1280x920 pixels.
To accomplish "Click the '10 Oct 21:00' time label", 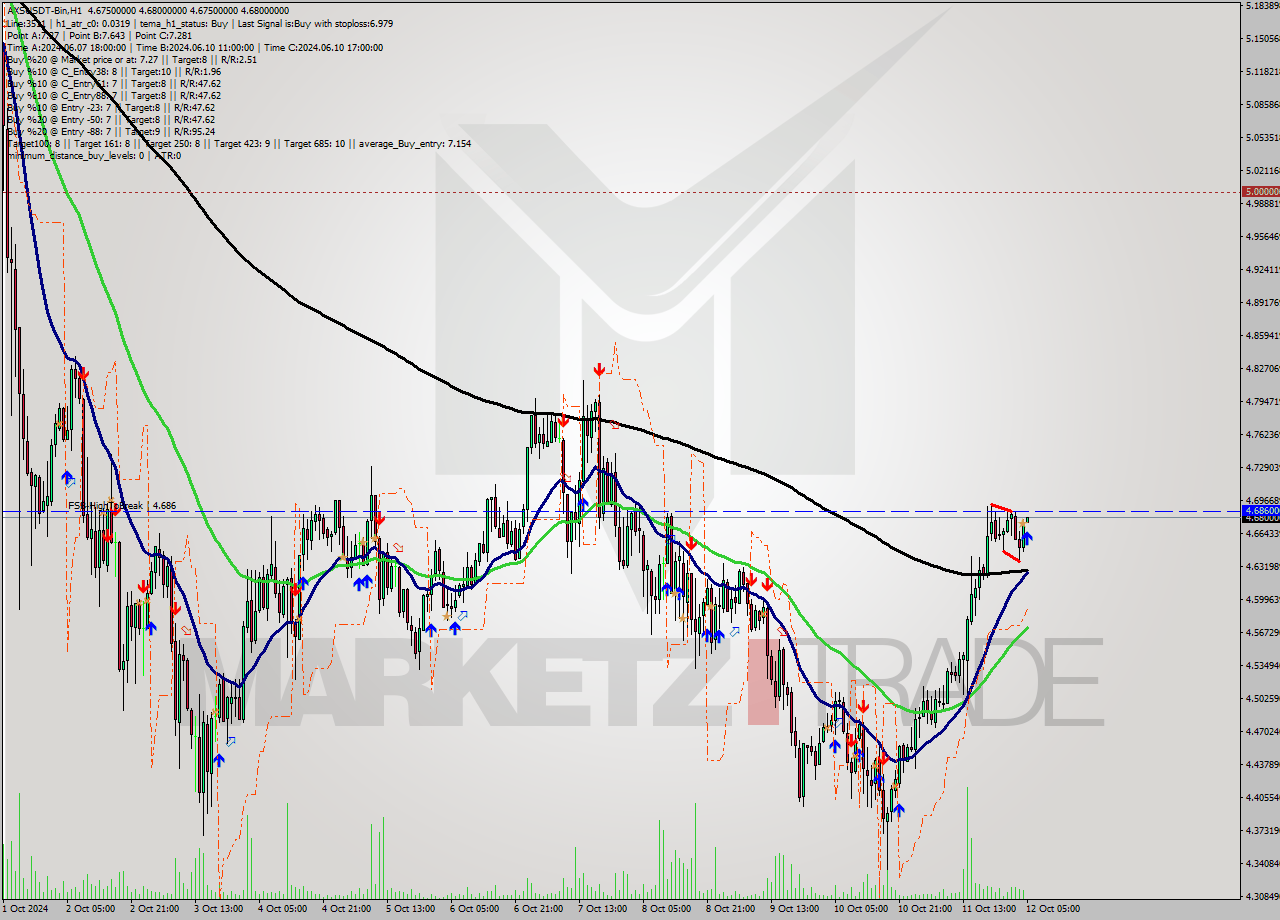I will (x=925, y=908).
